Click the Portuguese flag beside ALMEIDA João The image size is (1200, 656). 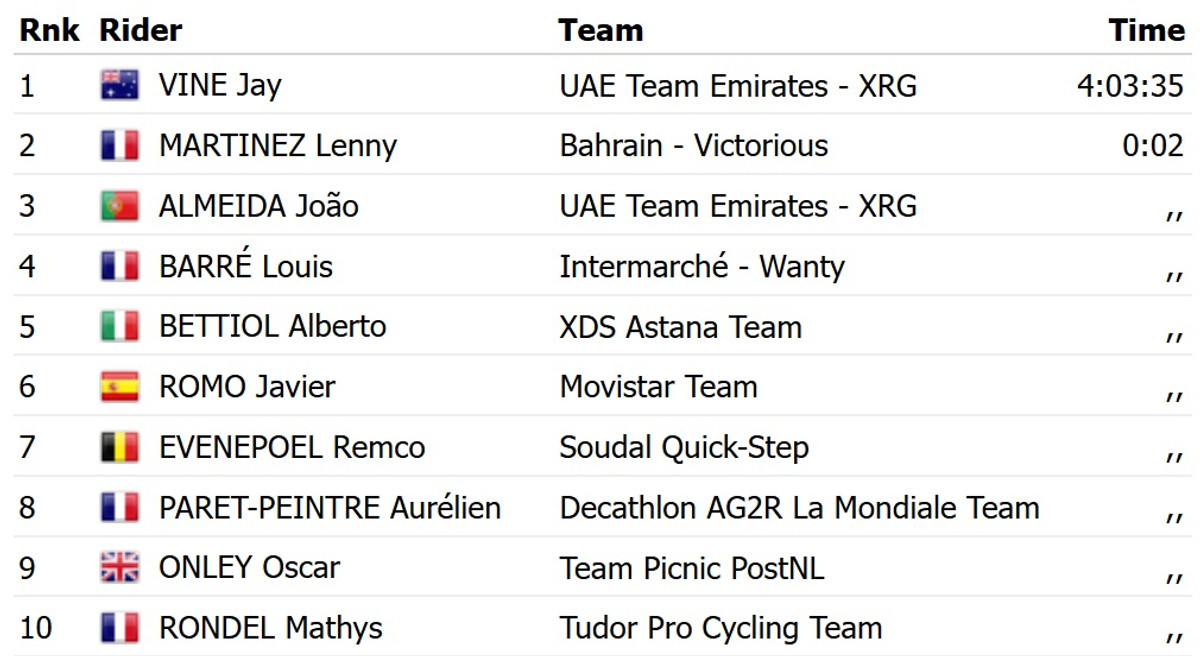coord(120,206)
